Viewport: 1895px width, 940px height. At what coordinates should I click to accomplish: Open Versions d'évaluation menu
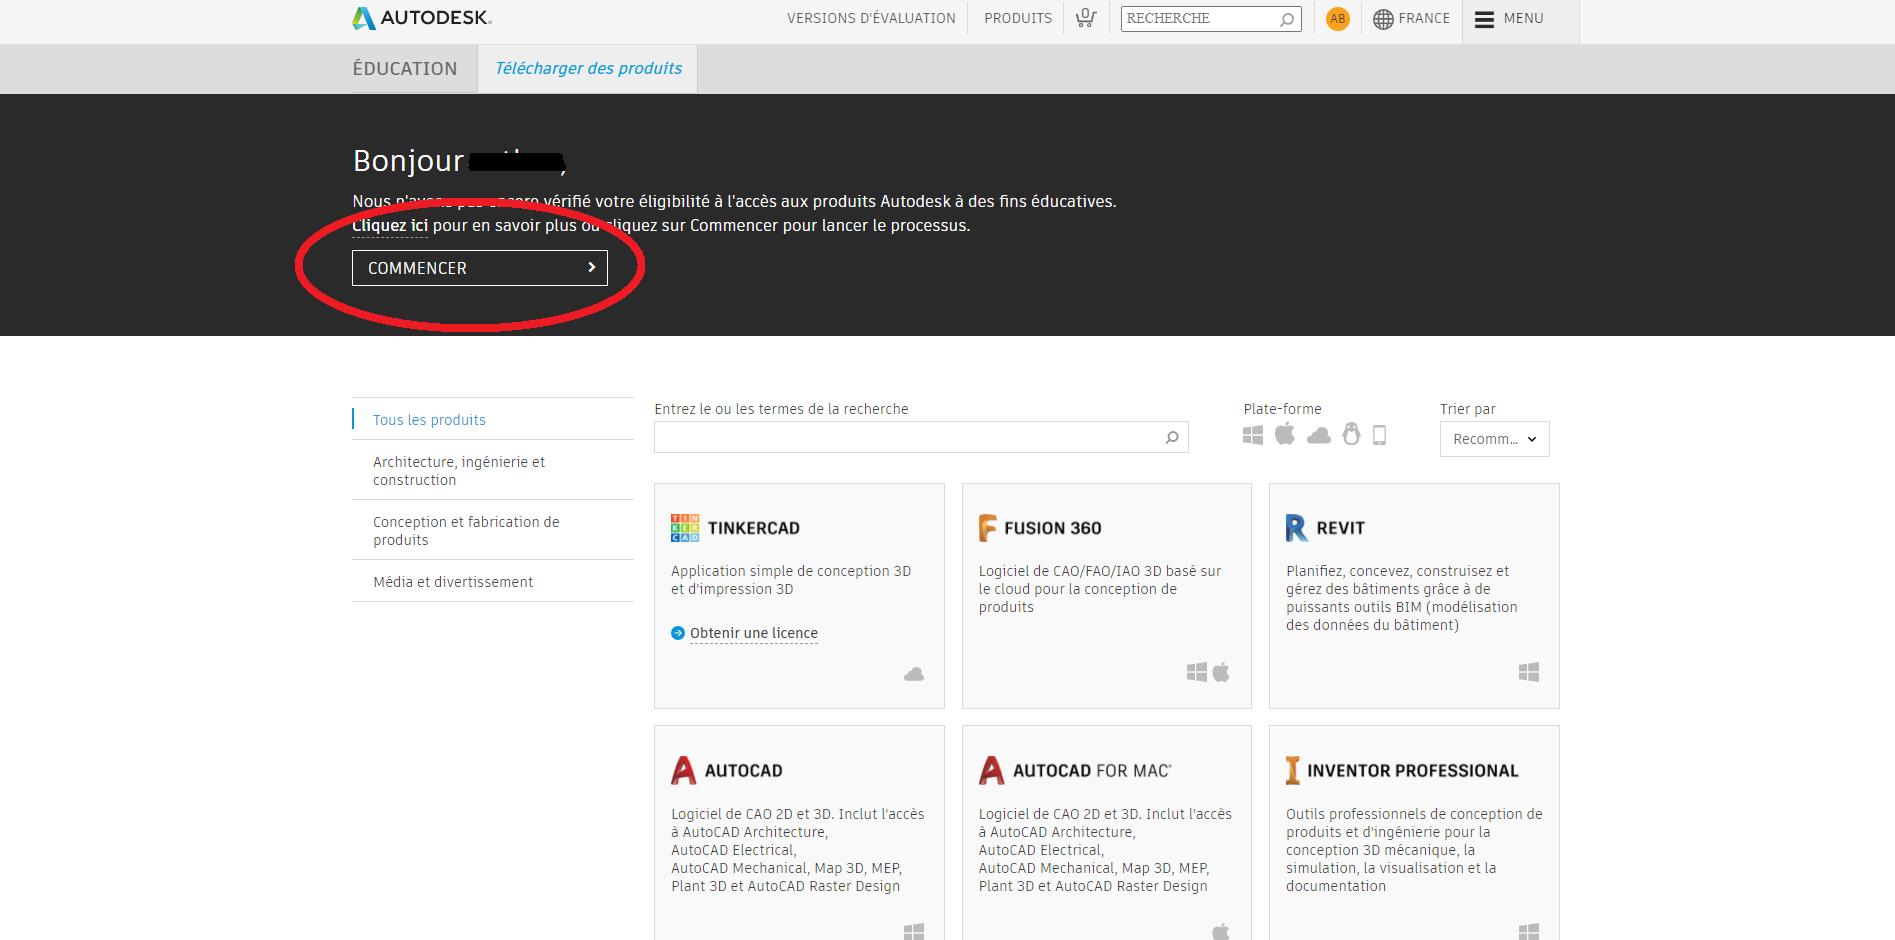point(871,19)
